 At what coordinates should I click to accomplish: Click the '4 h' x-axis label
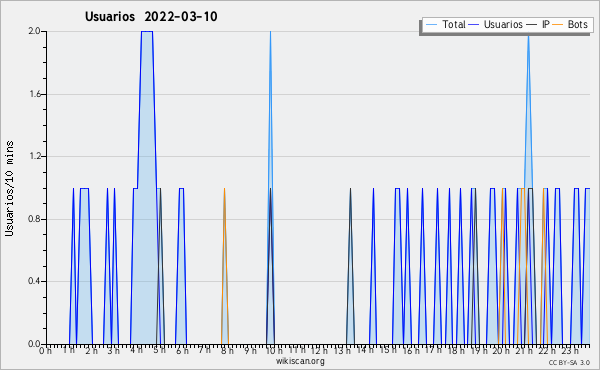pyautogui.click(x=136, y=350)
